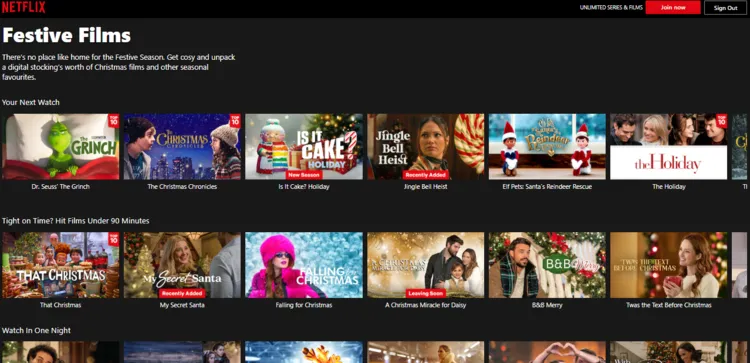Click Leaving Soon label on Christmas Miracle for Daisy

click(426, 294)
